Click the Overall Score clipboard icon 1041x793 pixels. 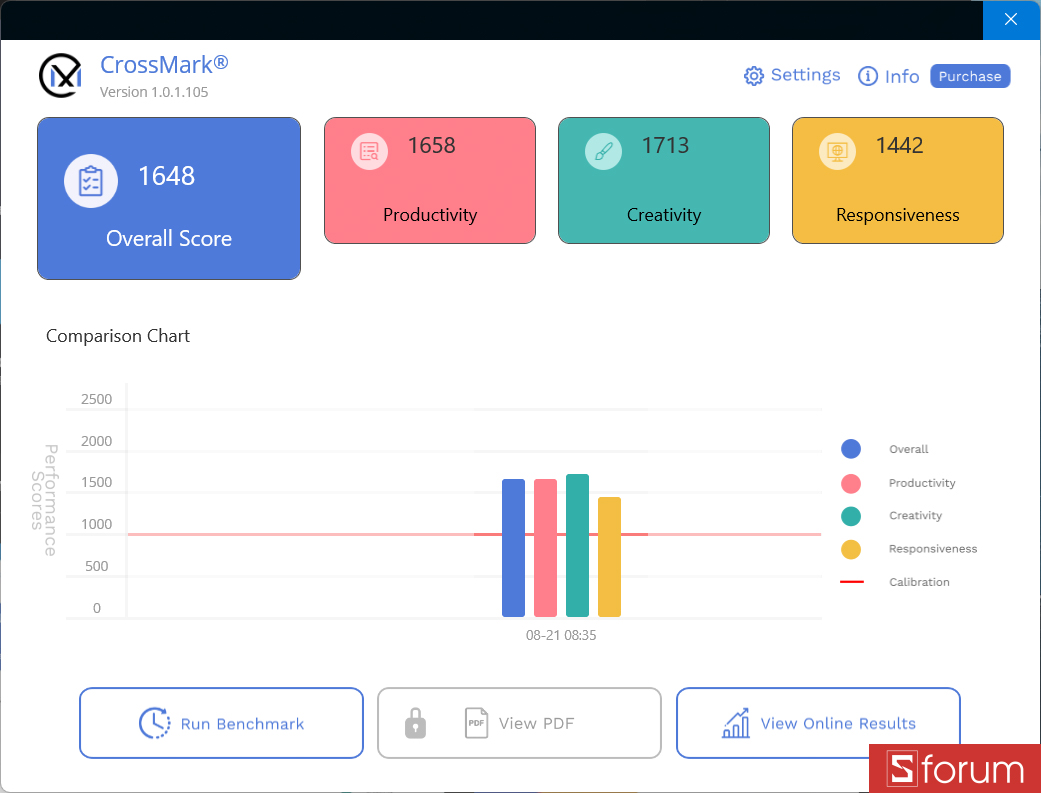click(91, 181)
